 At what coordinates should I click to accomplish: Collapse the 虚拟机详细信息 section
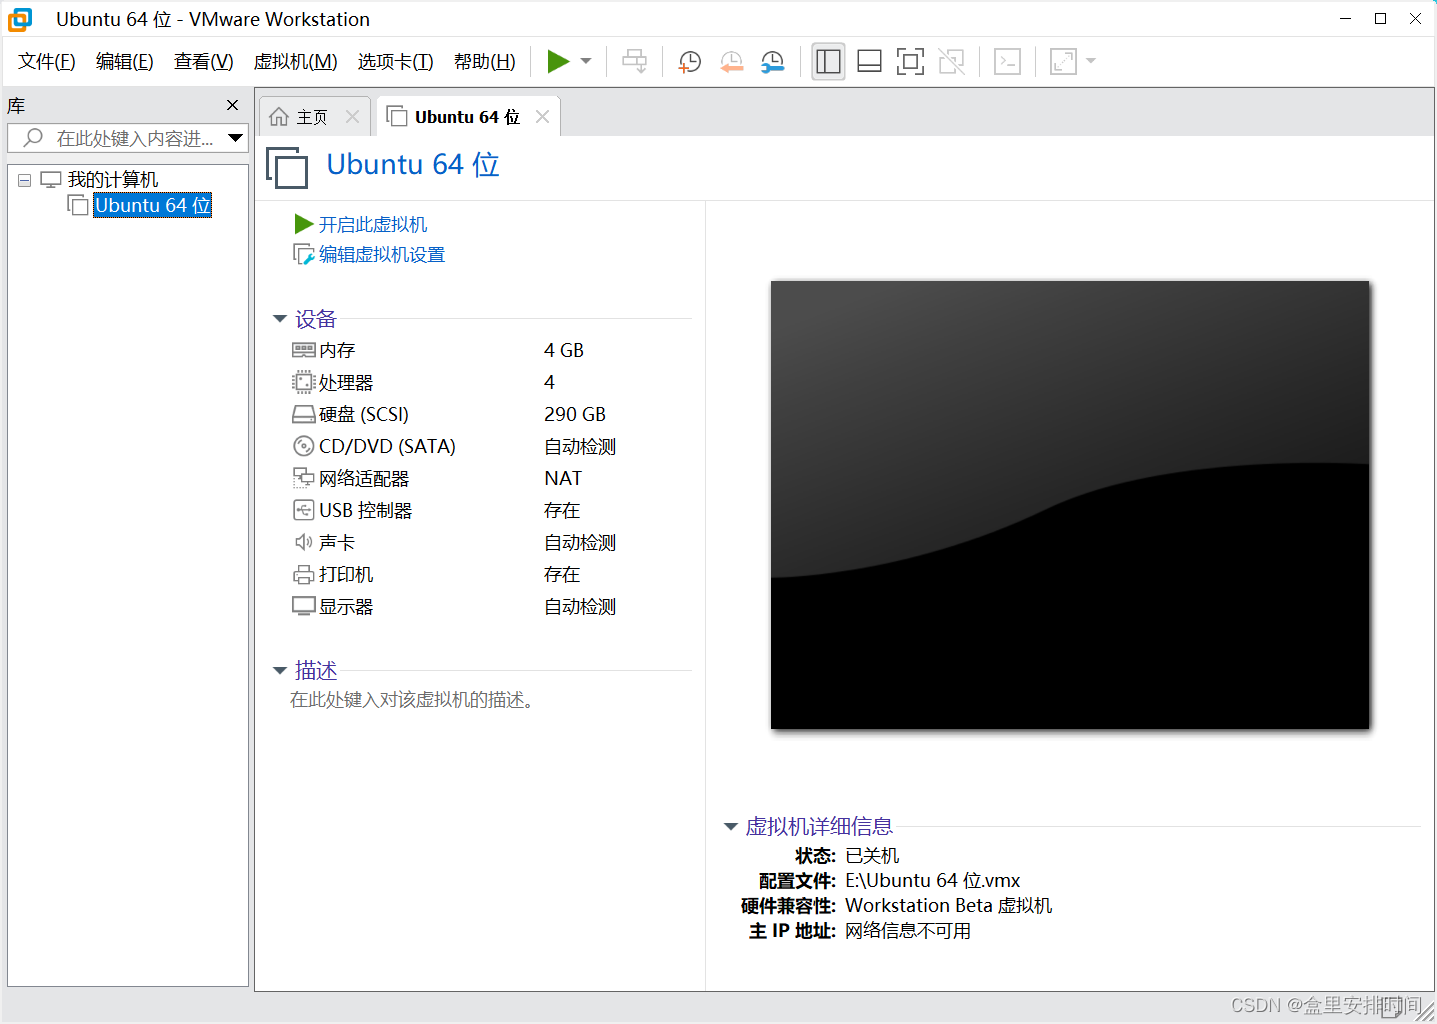731,827
